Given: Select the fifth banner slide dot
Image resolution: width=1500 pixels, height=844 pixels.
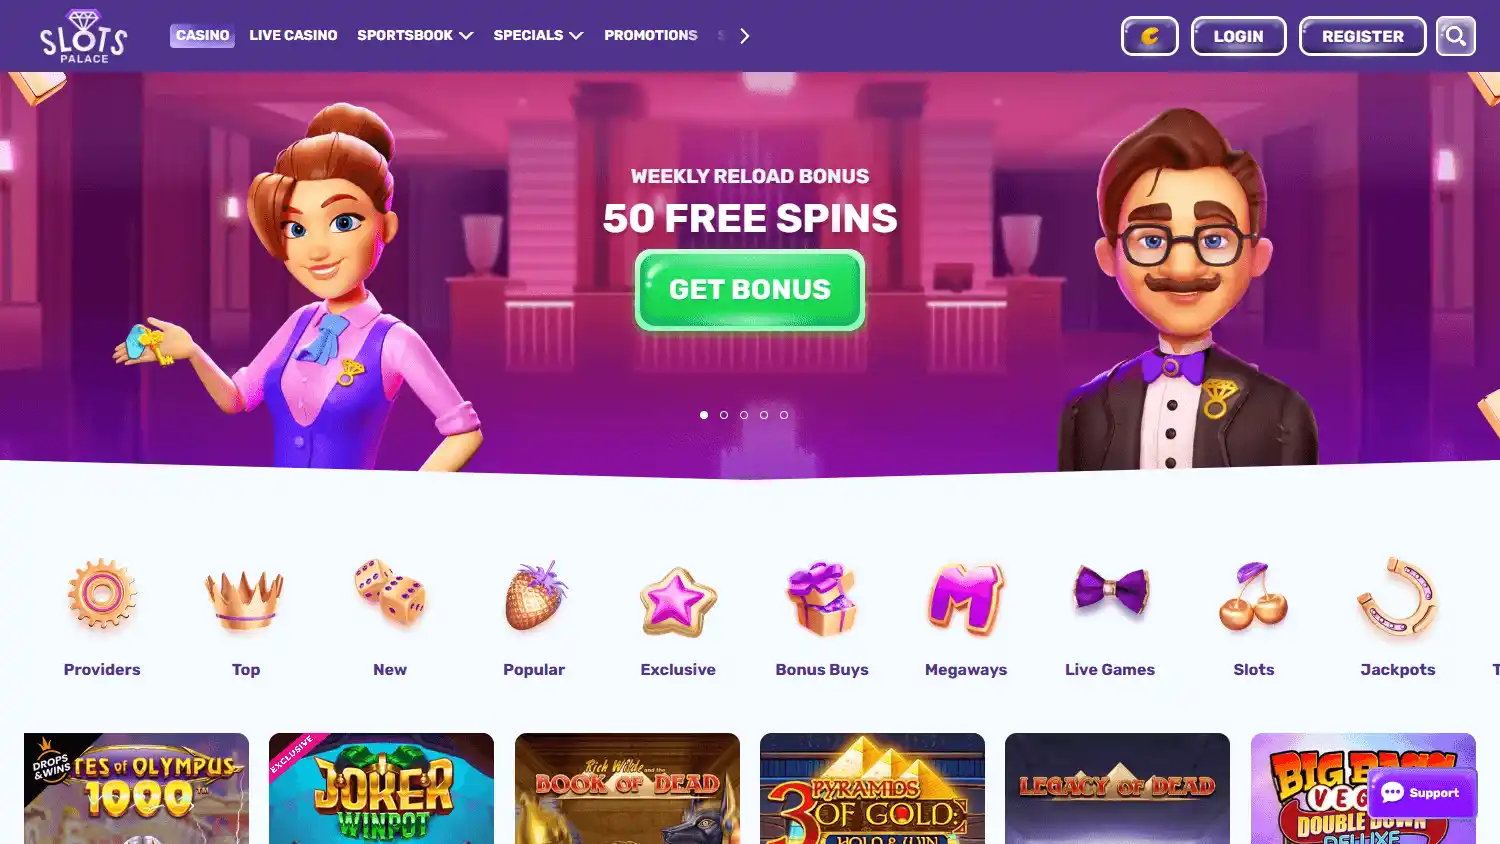Looking at the screenshot, I should click(x=784, y=415).
